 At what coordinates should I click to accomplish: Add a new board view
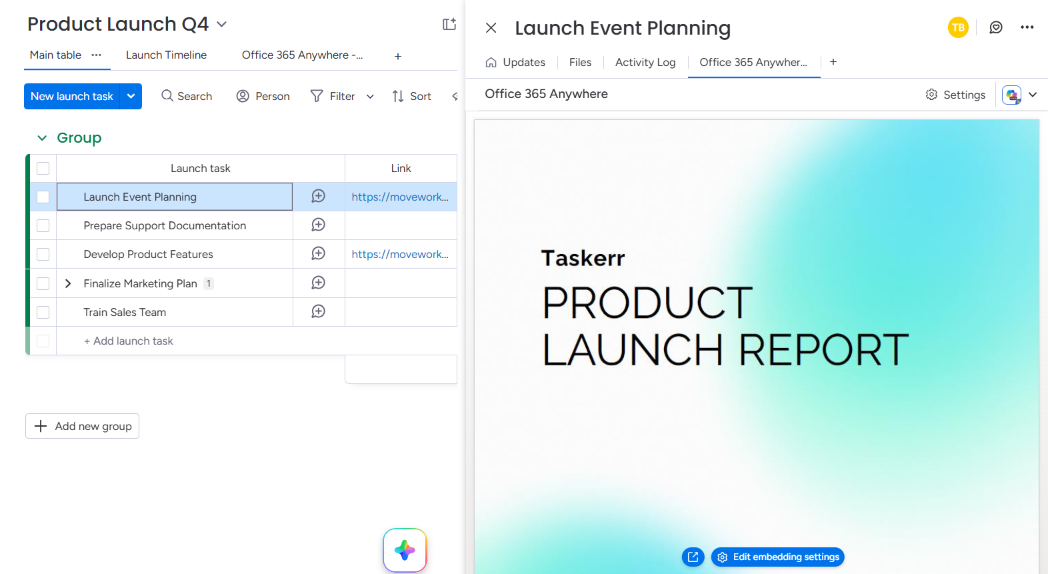tap(398, 56)
